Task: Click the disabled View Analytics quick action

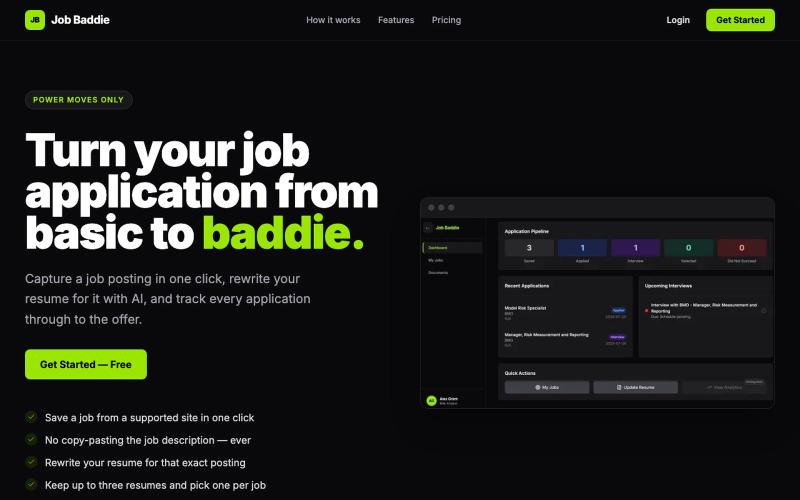Action: pyautogui.click(x=724, y=387)
